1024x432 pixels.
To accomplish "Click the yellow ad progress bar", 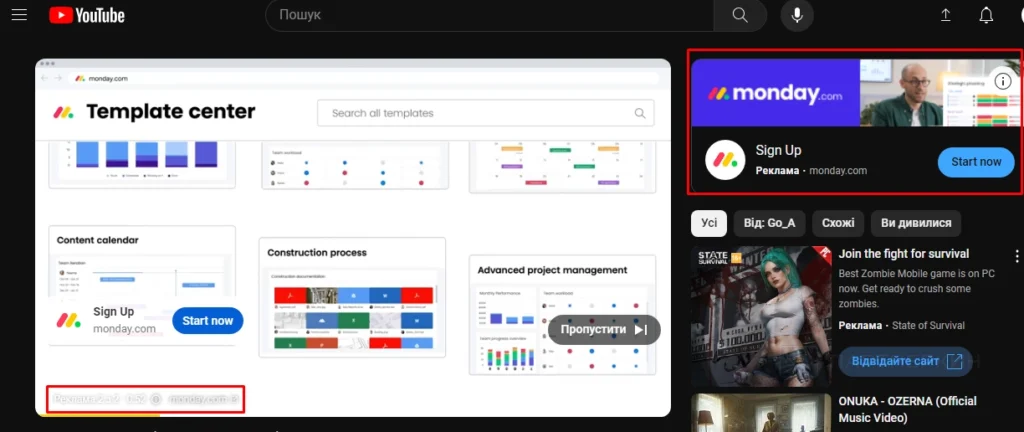I will pyautogui.click(x=98, y=414).
